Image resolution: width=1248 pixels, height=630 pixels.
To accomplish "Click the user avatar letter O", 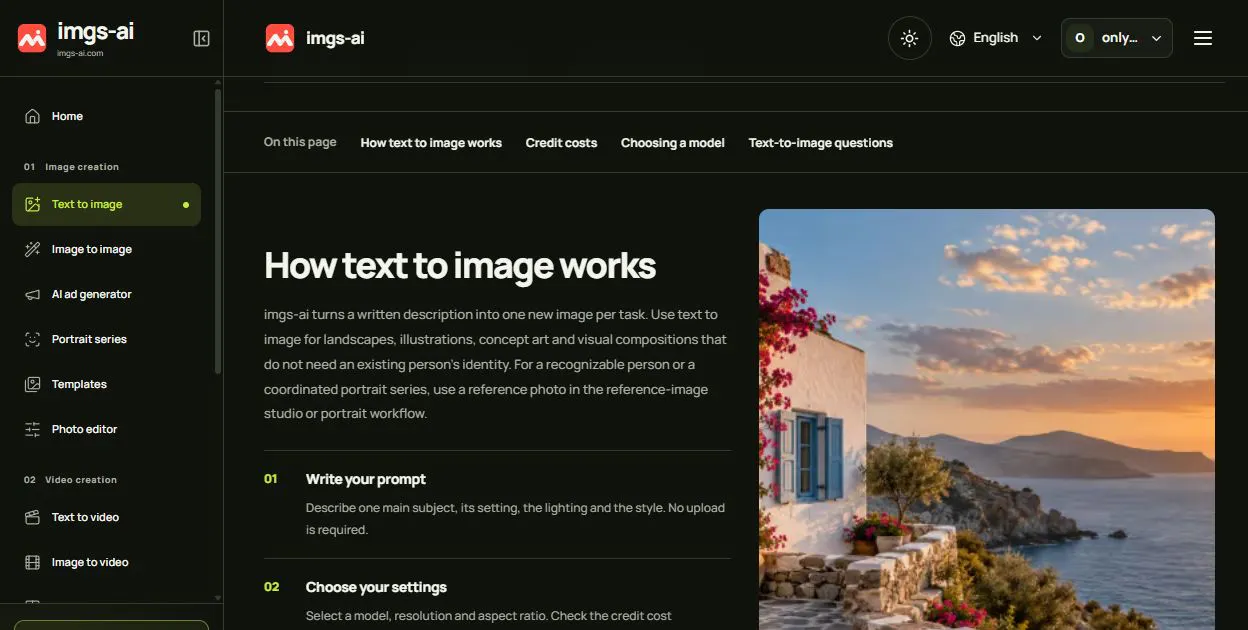I will coord(1079,38).
